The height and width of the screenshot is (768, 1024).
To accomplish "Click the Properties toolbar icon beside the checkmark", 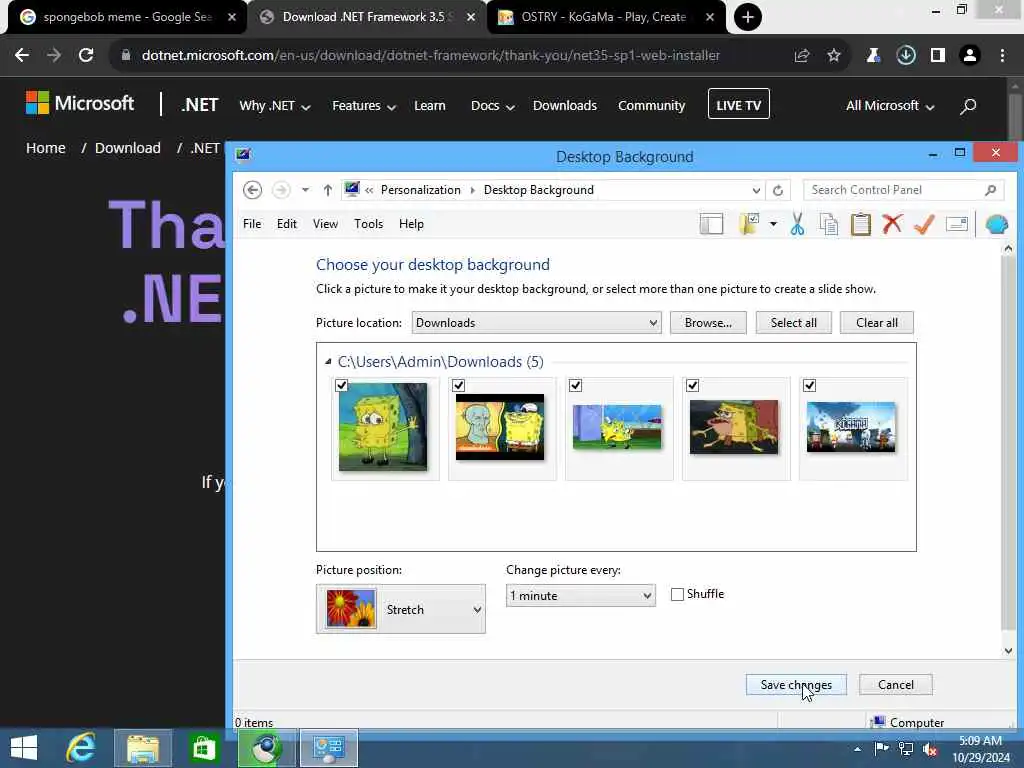I will 957,224.
